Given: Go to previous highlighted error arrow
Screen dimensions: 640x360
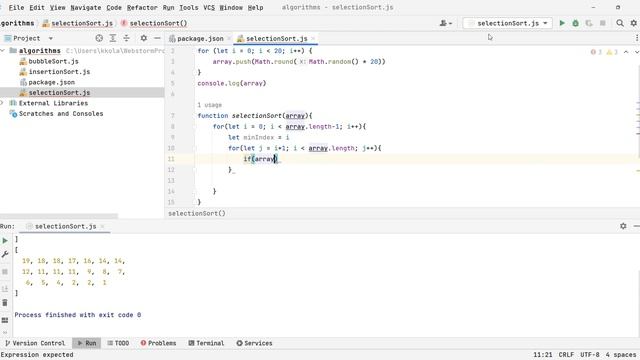Looking at the screenshot, I should [626, 52].
